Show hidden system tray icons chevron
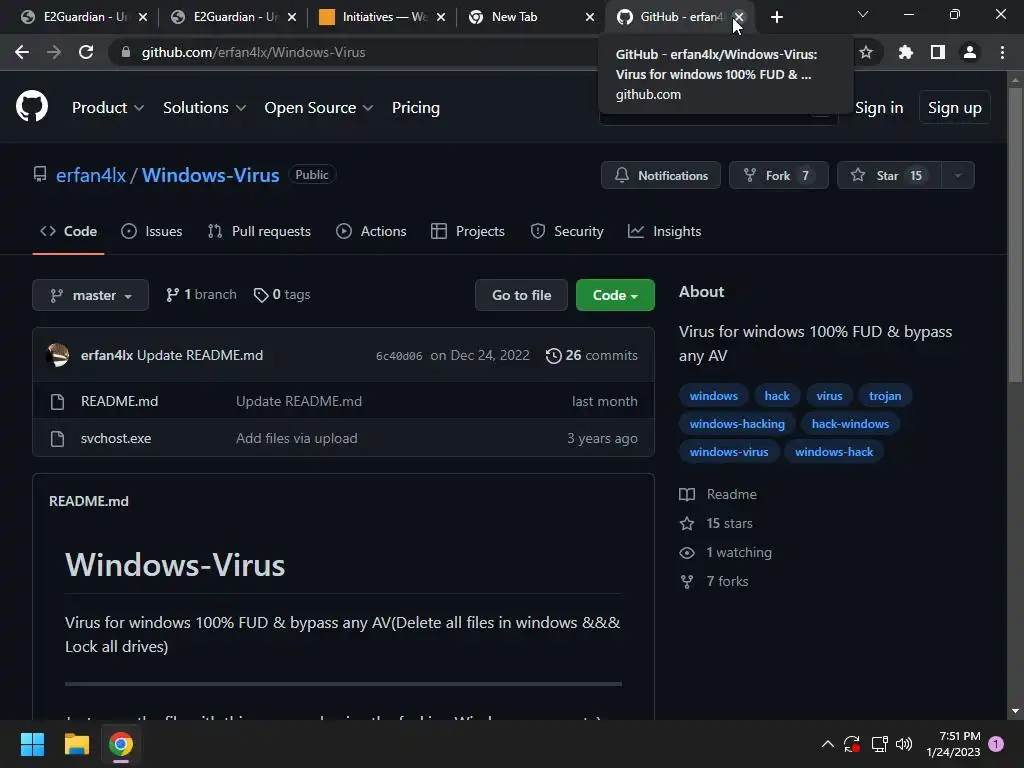1024x768 pixels. [827, 744]
